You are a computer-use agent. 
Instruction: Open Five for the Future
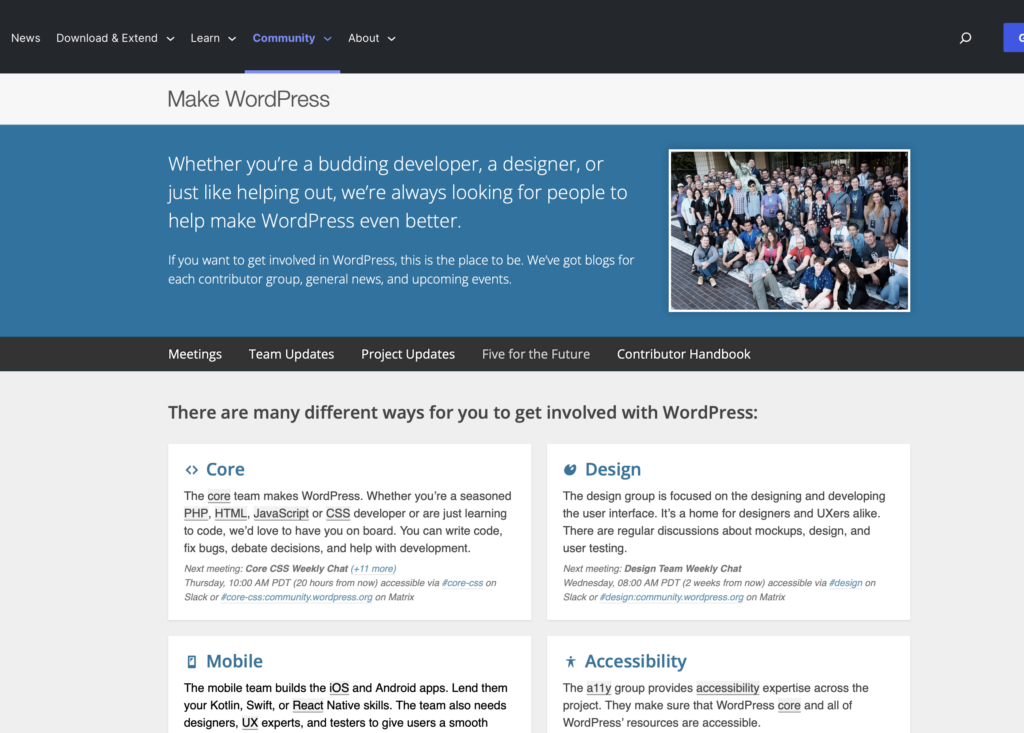coord(536,354)
